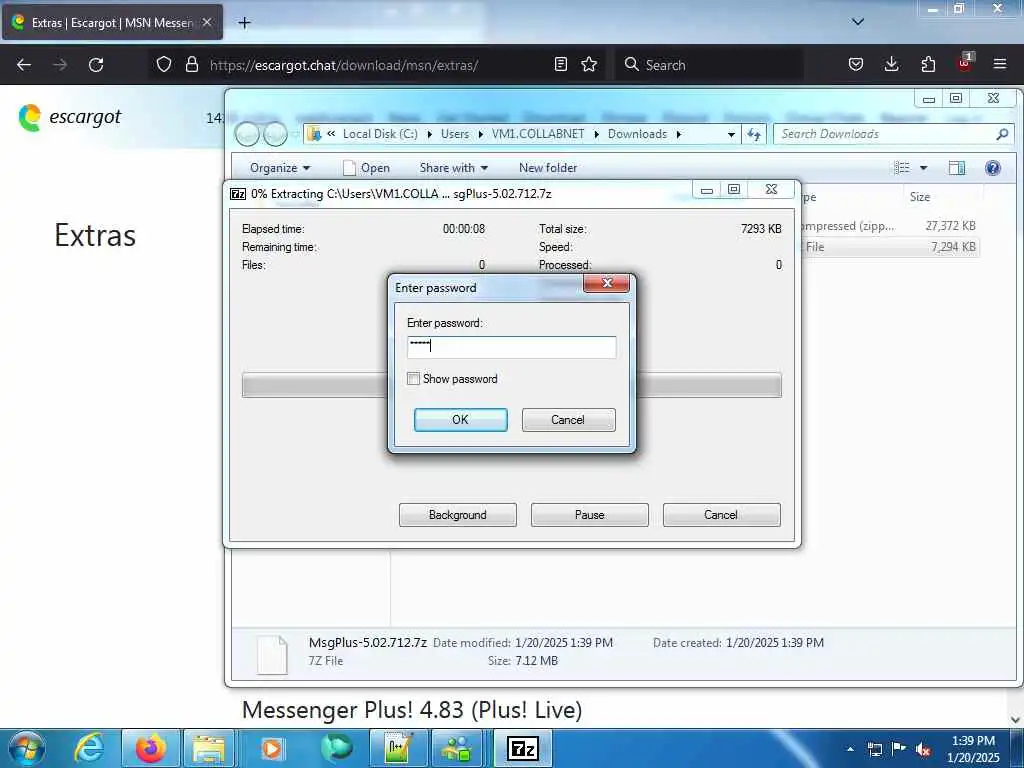Select the 27,372 KB compressed file row

pos(890,226)
